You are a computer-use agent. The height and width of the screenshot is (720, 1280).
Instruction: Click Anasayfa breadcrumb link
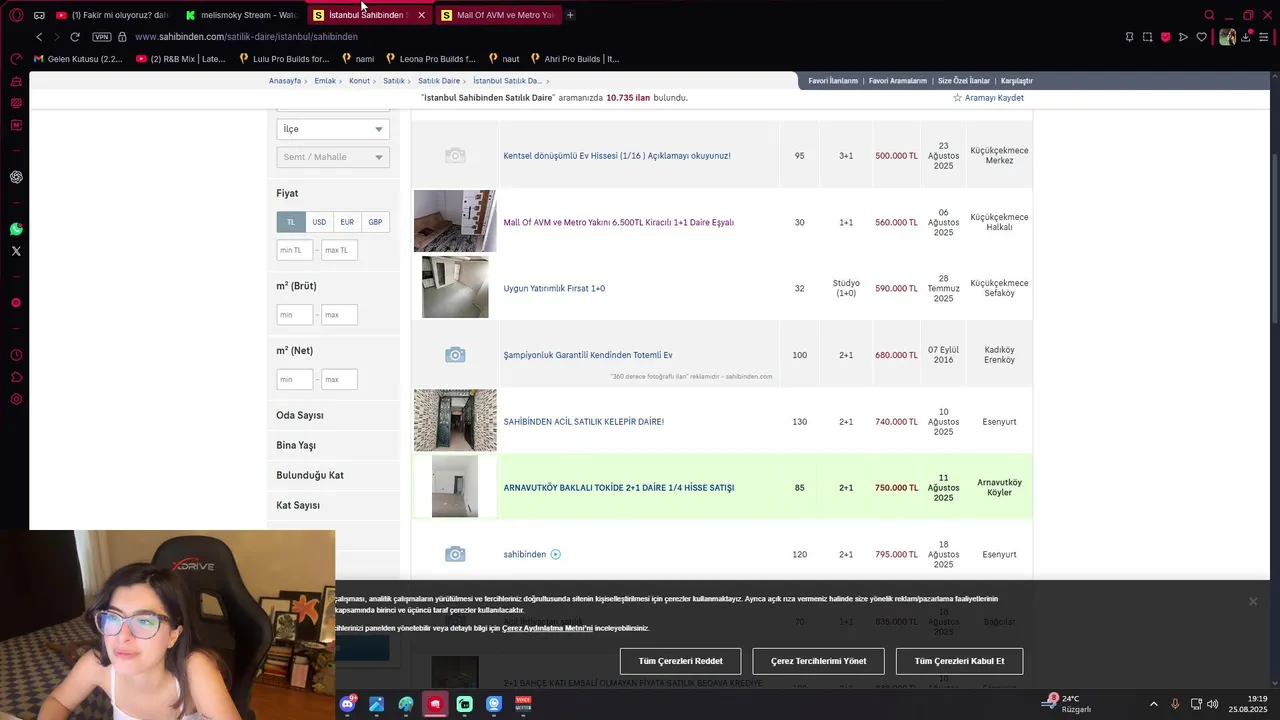[x=285, y=81]
